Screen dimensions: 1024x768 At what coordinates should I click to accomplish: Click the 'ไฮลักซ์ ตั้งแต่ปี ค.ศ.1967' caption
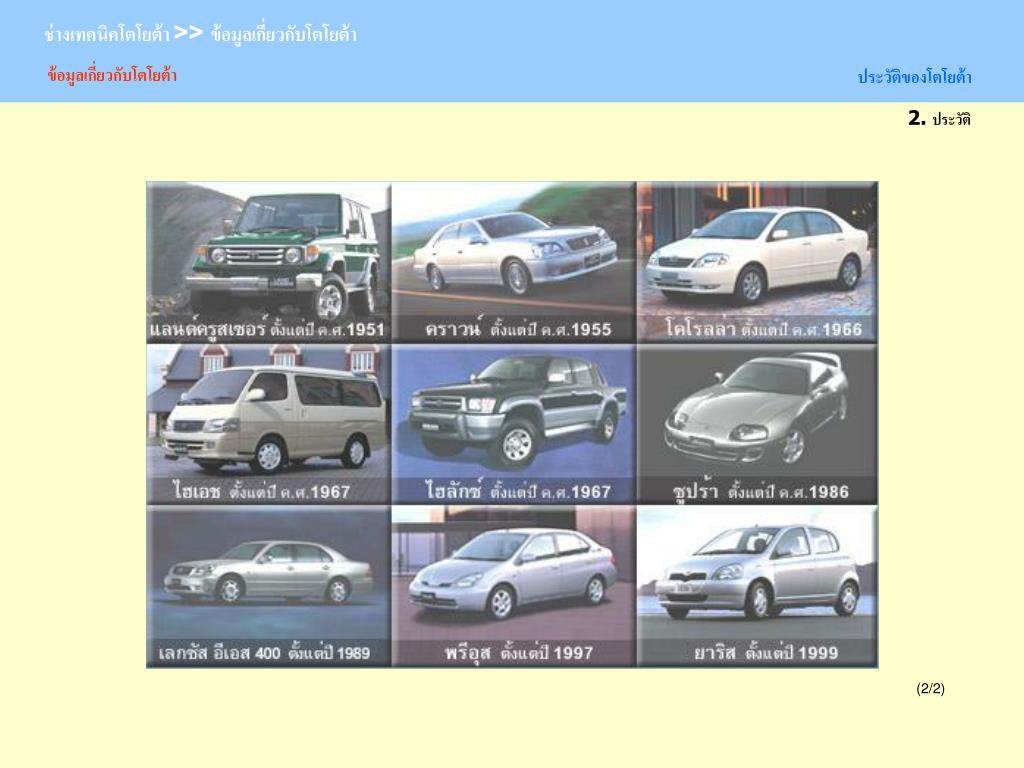point(518,490)
